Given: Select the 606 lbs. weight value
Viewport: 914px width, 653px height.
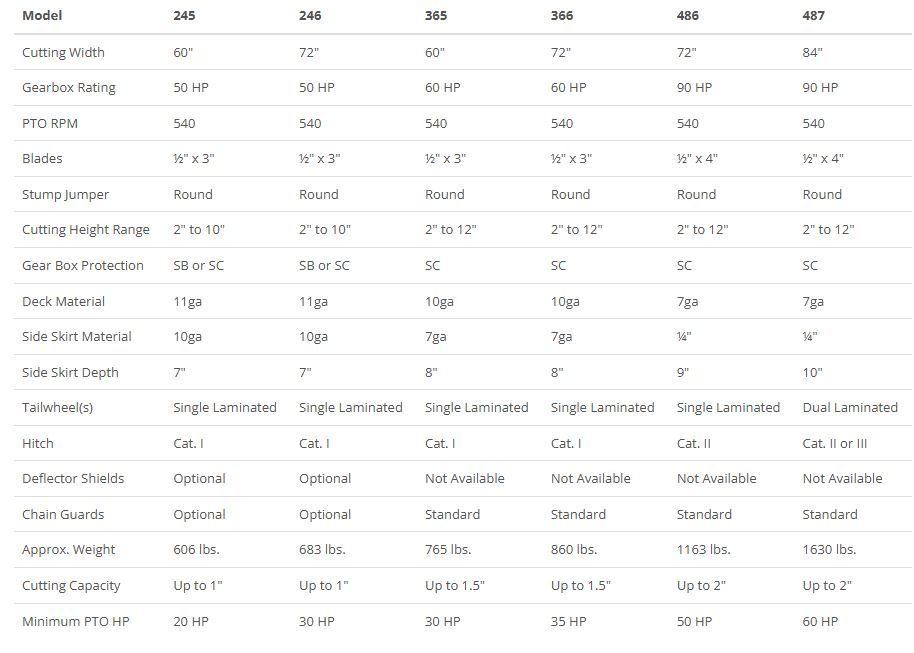Looking at the screenshot, I should [196, 550].
